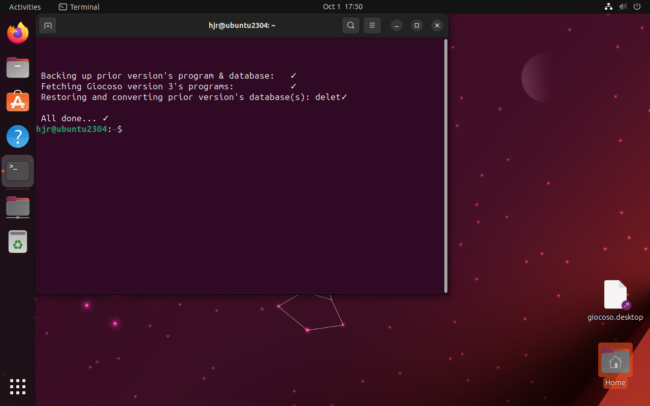The width and height of the screenshot is (650, 406).
Task: Open the Trash in dock
Action: [17, 241]
